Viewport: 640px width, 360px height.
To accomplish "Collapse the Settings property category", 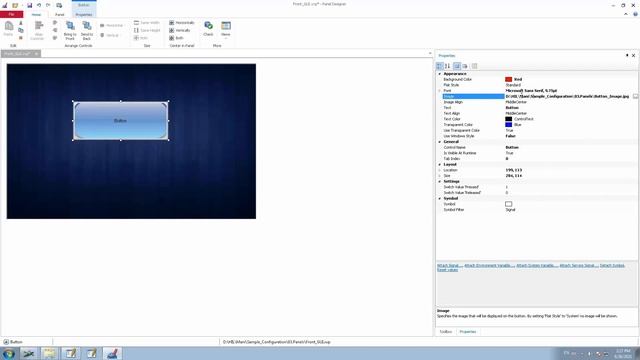I will click(440, 181).
